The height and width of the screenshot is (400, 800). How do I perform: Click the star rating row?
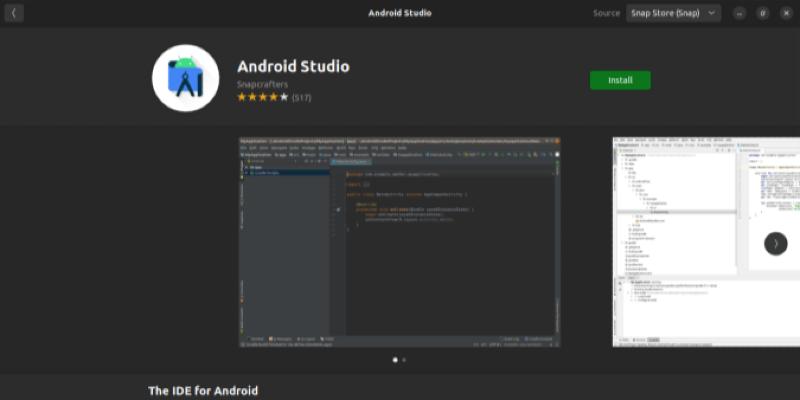(263, 98)
